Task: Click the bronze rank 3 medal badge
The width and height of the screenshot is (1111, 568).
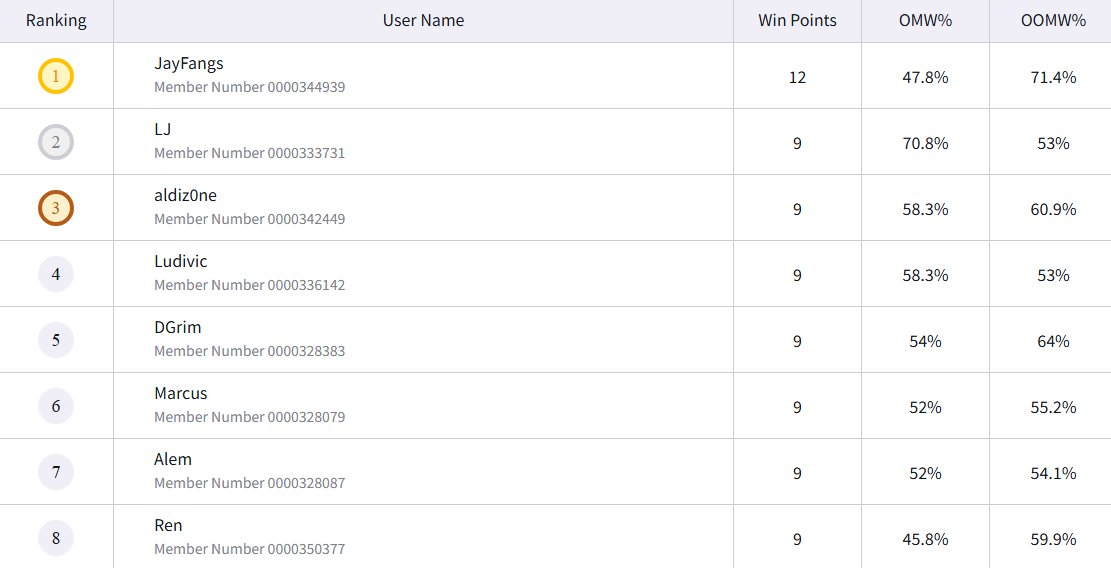Action: [56, 208]
